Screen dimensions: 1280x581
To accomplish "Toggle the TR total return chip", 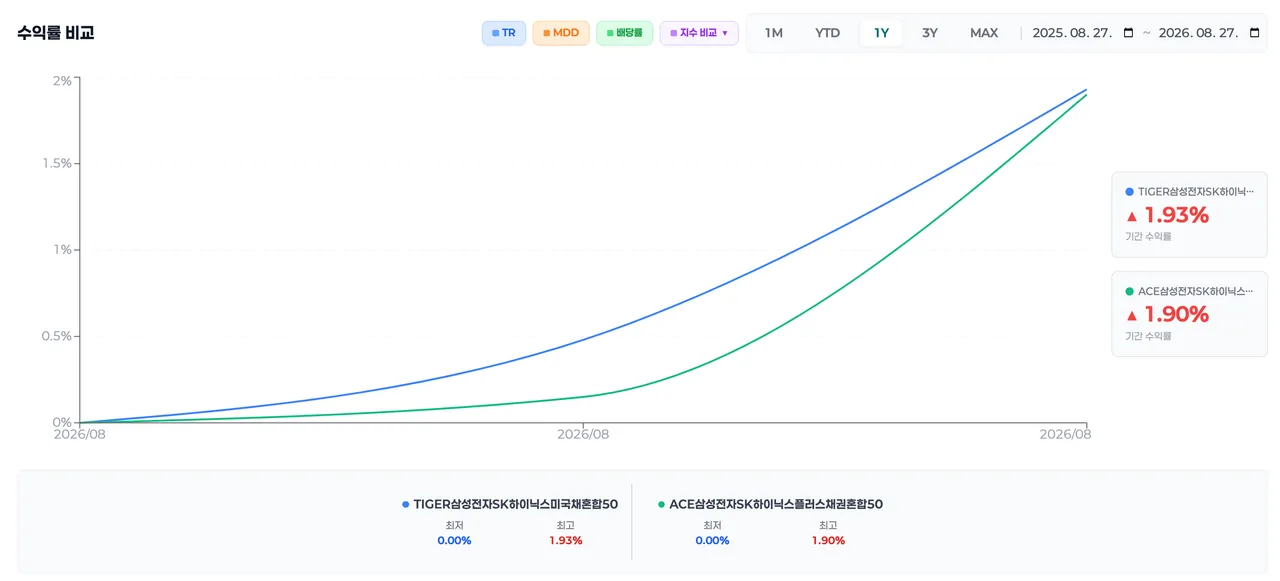I will click(x=504, y=33).
